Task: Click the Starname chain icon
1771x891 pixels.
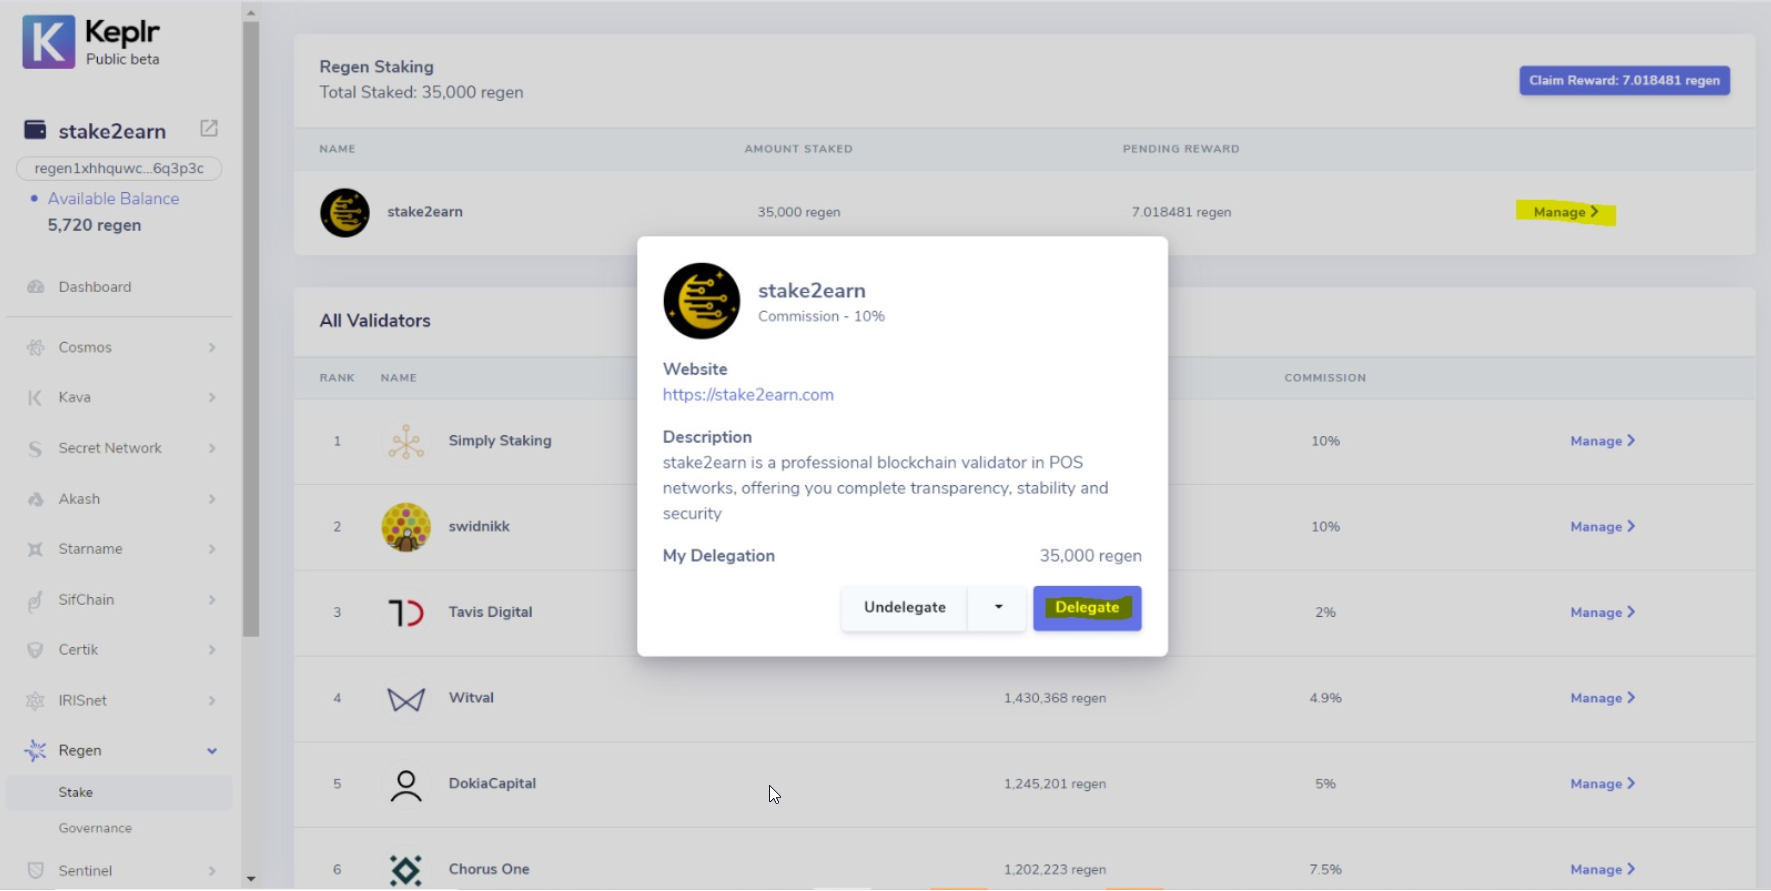Action: click(36, 549)
